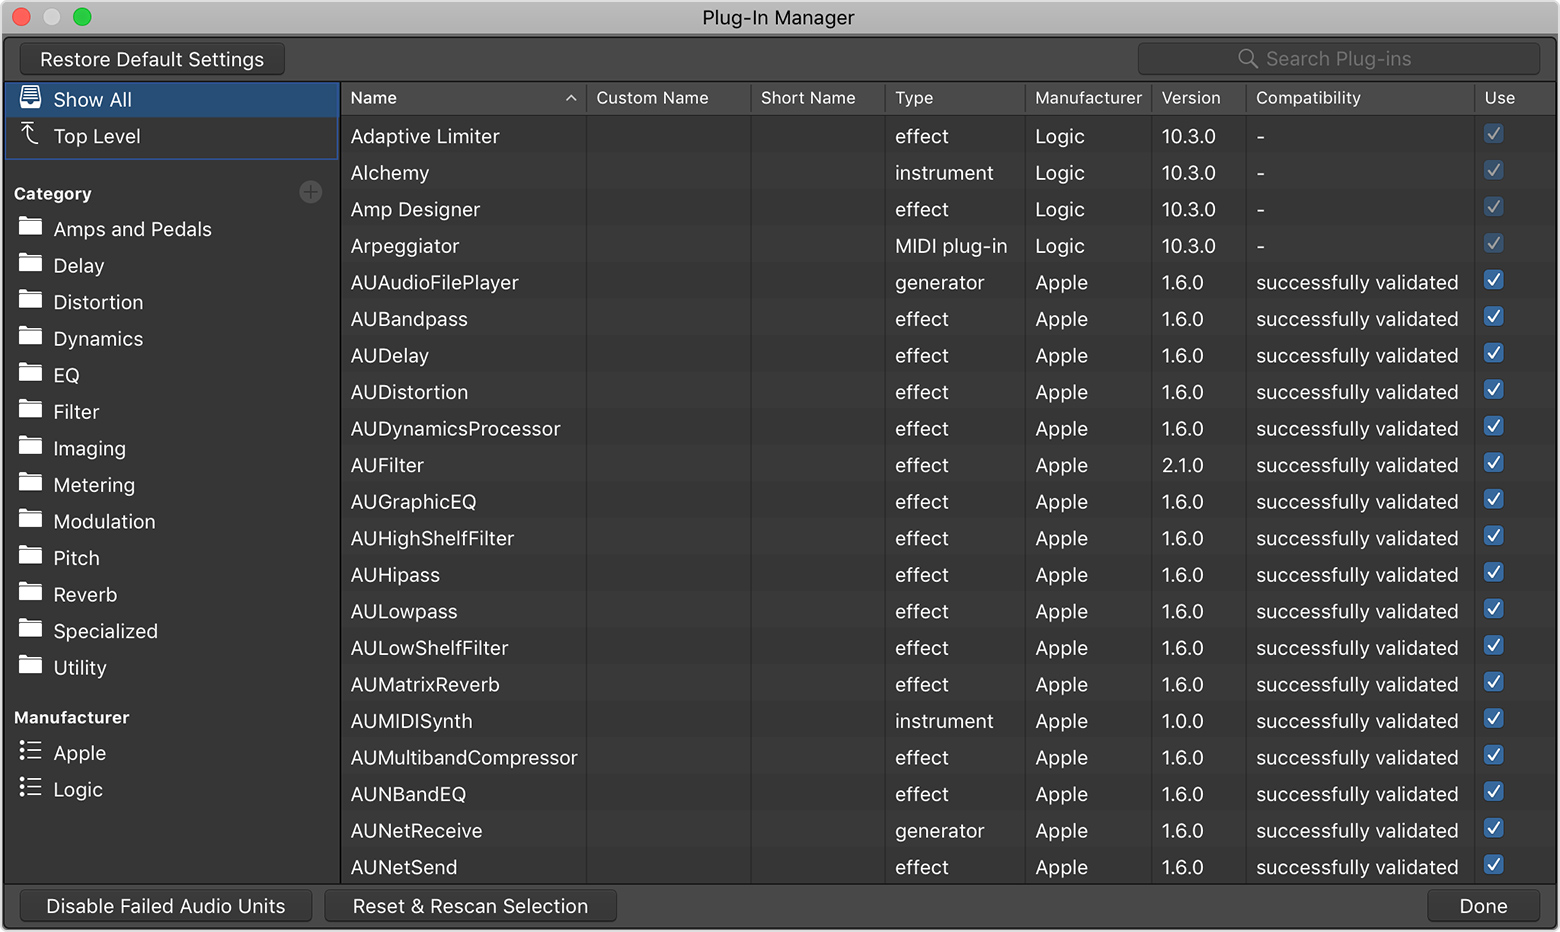Click the Utility folder icon
1560x932 pixels.
31,665
